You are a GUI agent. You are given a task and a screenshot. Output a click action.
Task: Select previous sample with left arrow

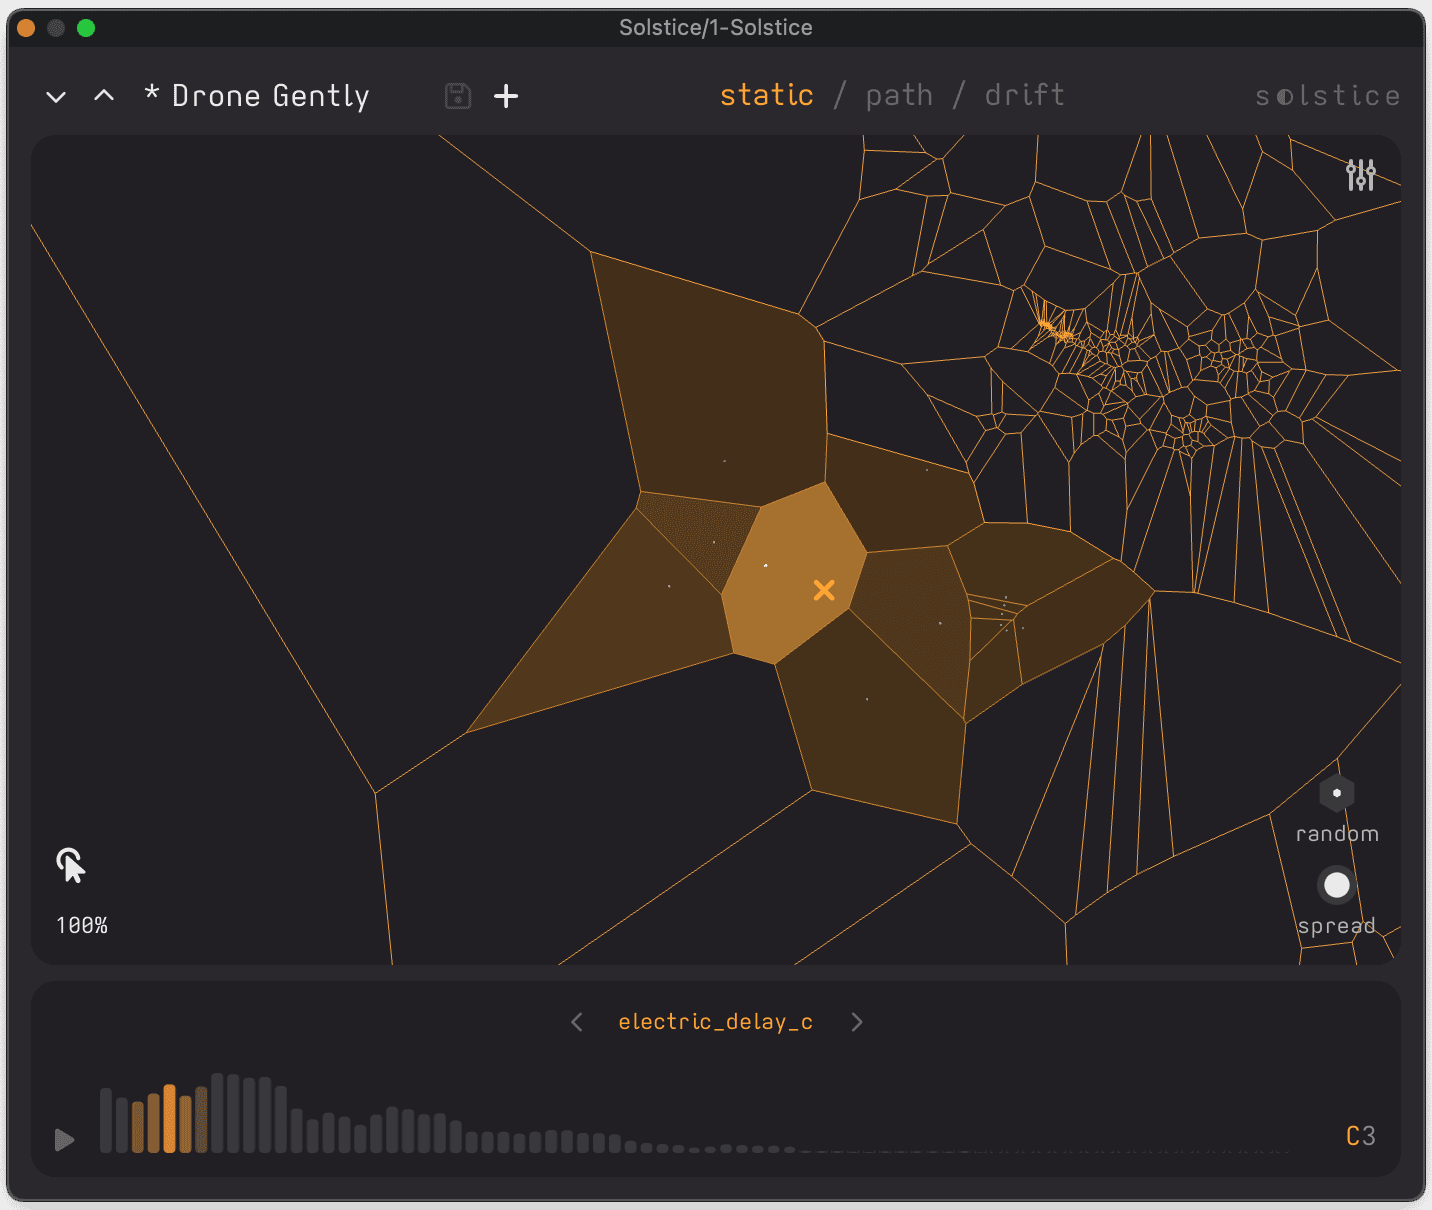tap(577, 1021)
